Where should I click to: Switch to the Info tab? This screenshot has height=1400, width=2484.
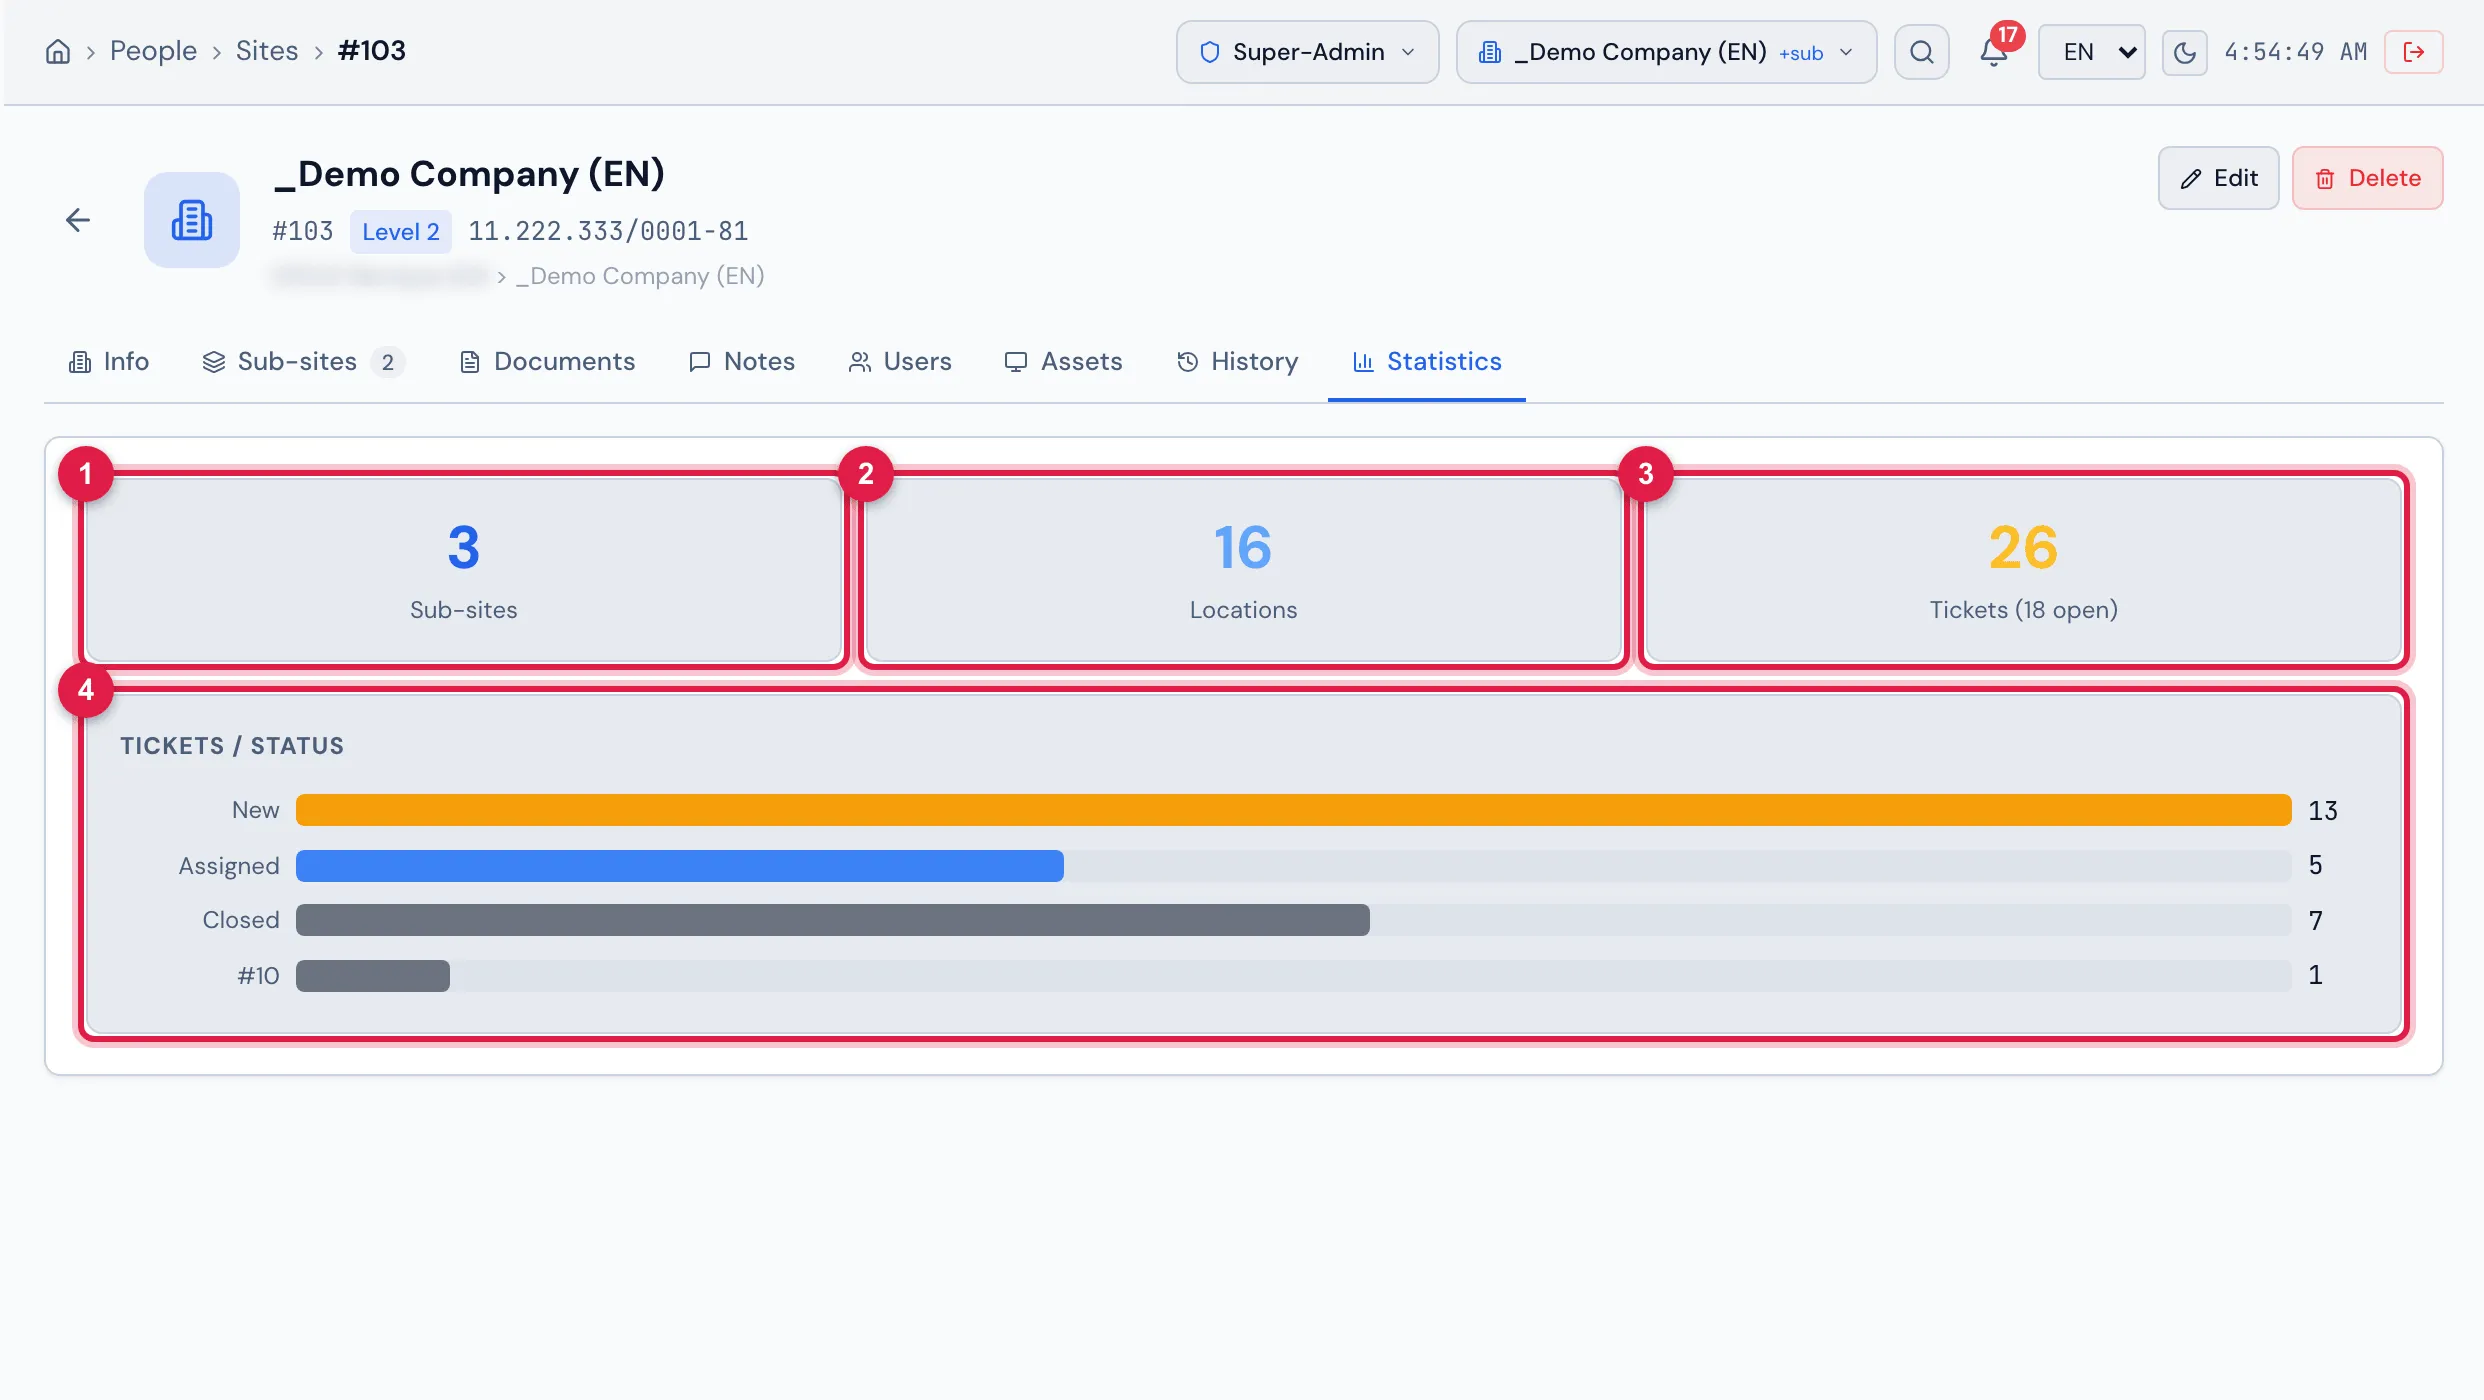click(108, 362)
